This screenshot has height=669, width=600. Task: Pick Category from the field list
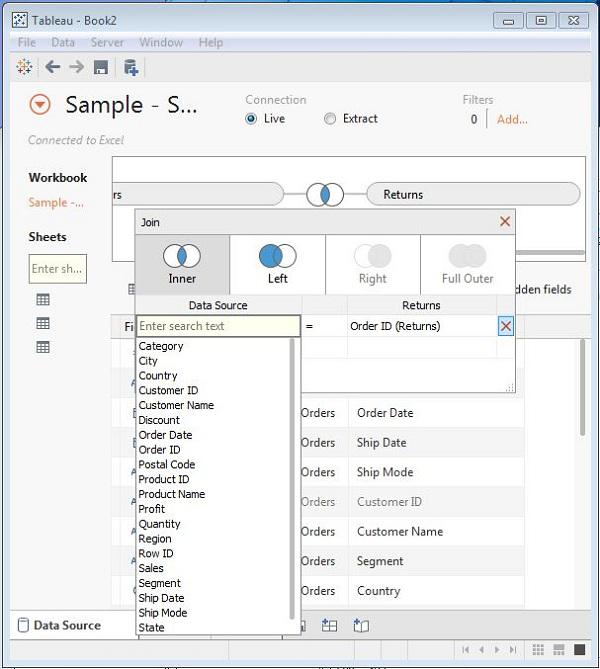tap(161, 346)
